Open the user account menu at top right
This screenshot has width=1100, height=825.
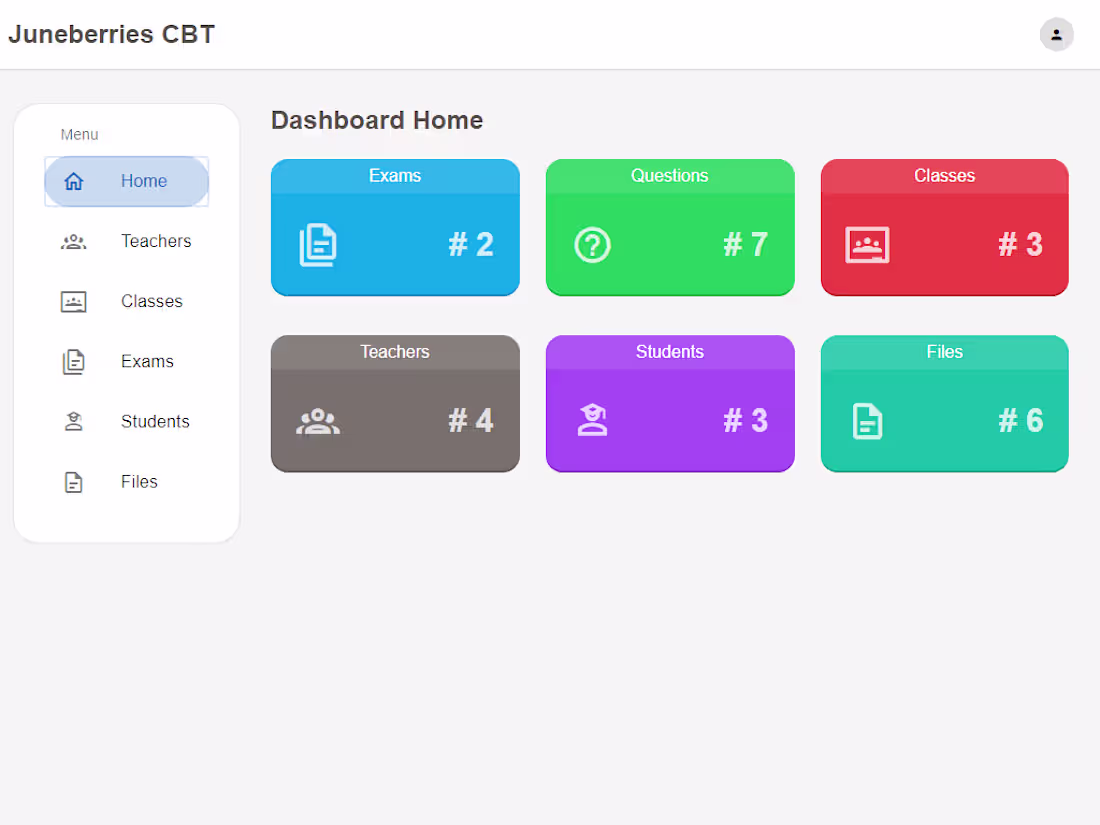1057,34
